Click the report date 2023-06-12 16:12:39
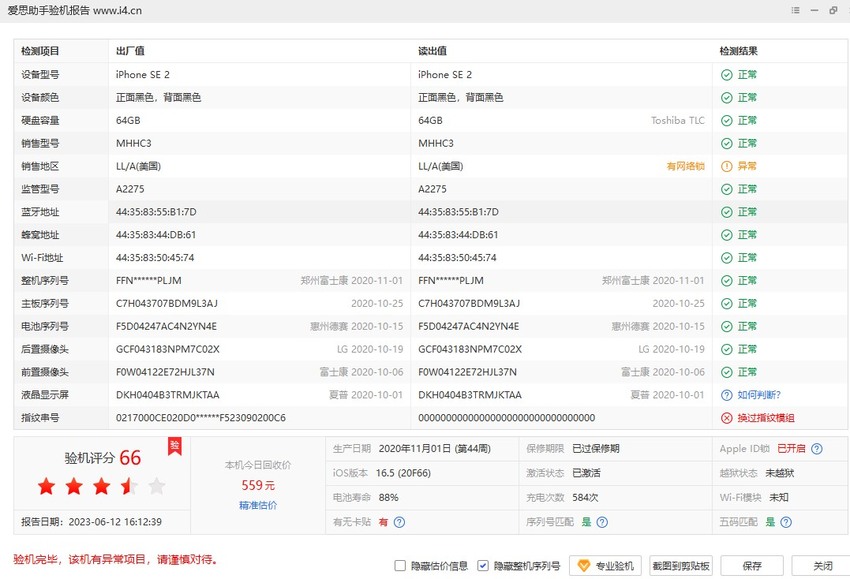850x579 pixels. [115, 522]
